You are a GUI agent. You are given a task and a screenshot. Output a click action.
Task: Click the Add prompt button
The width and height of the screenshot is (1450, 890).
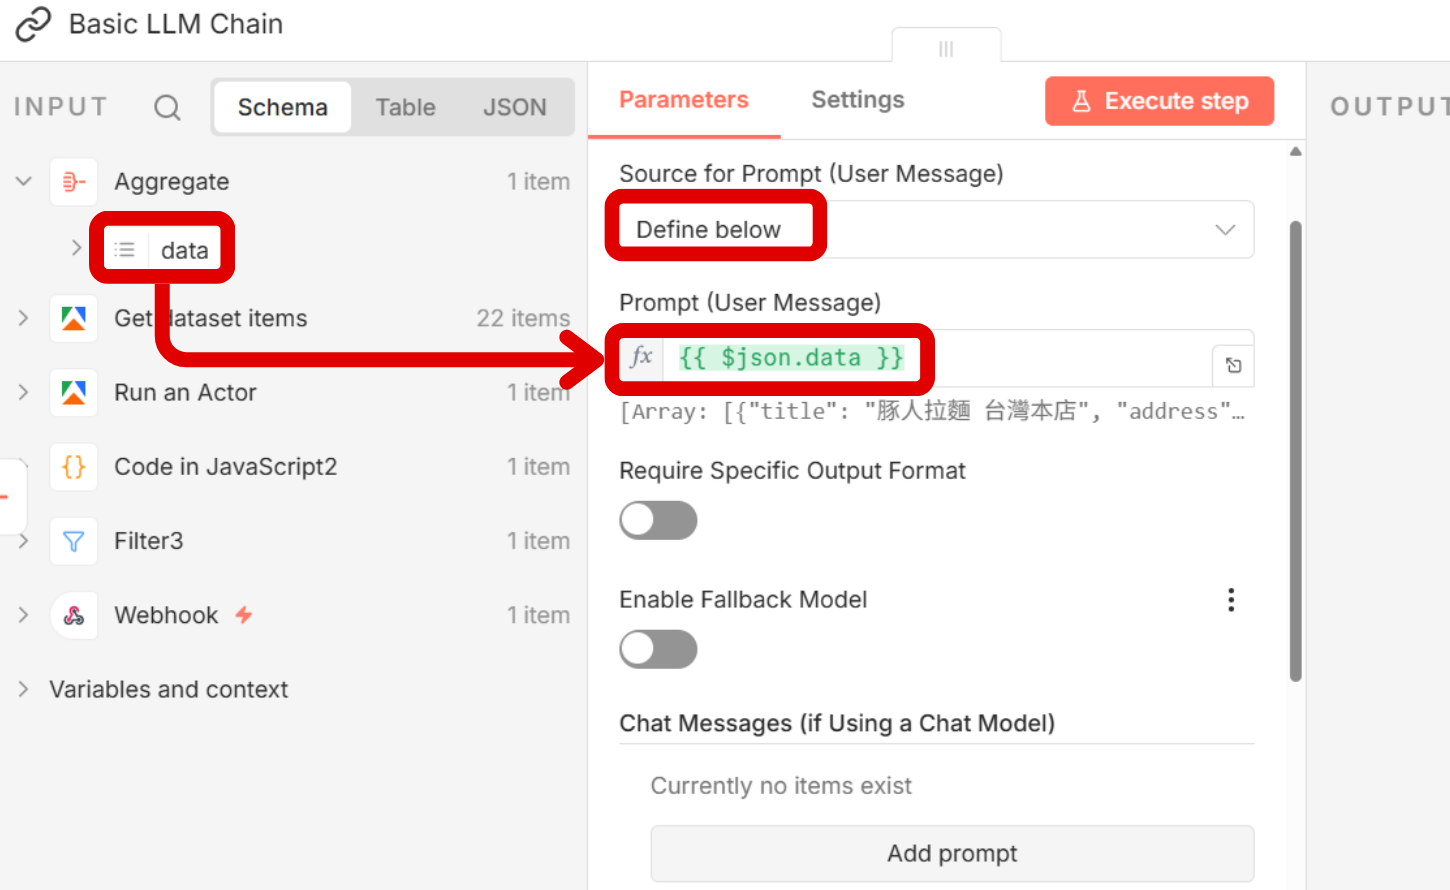(x=951, y=854)
